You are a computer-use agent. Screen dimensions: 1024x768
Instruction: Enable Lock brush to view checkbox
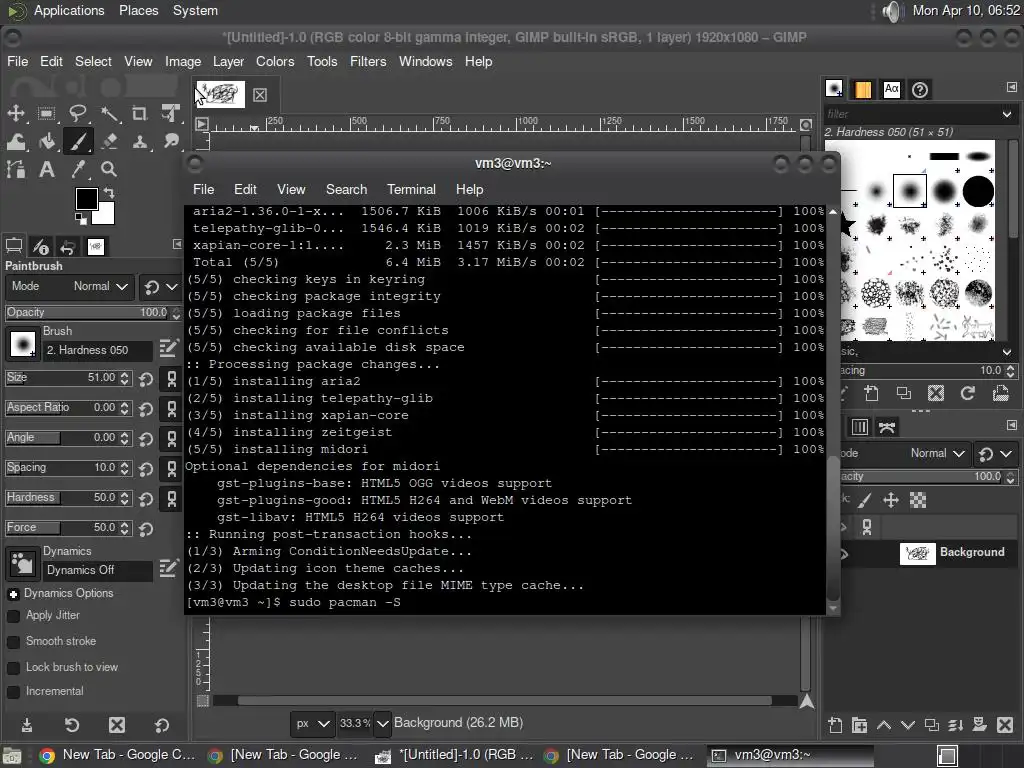(13, 668)
